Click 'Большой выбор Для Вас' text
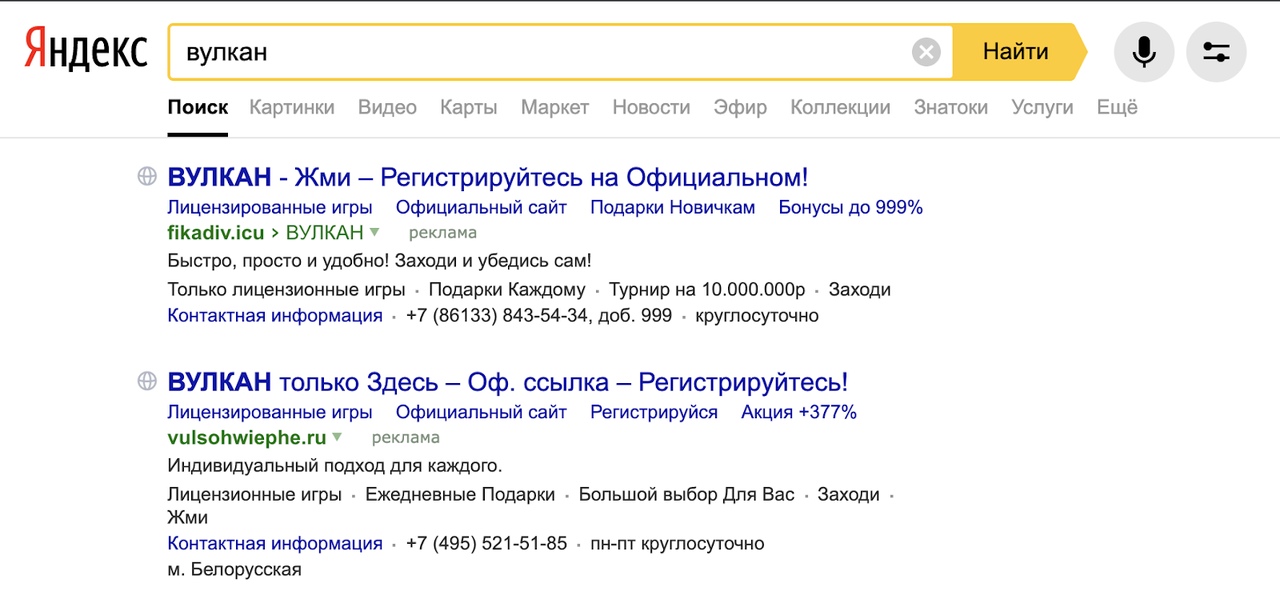This screenshot has width=1280, height=603. pyautogui.click(x=687, y=494)
